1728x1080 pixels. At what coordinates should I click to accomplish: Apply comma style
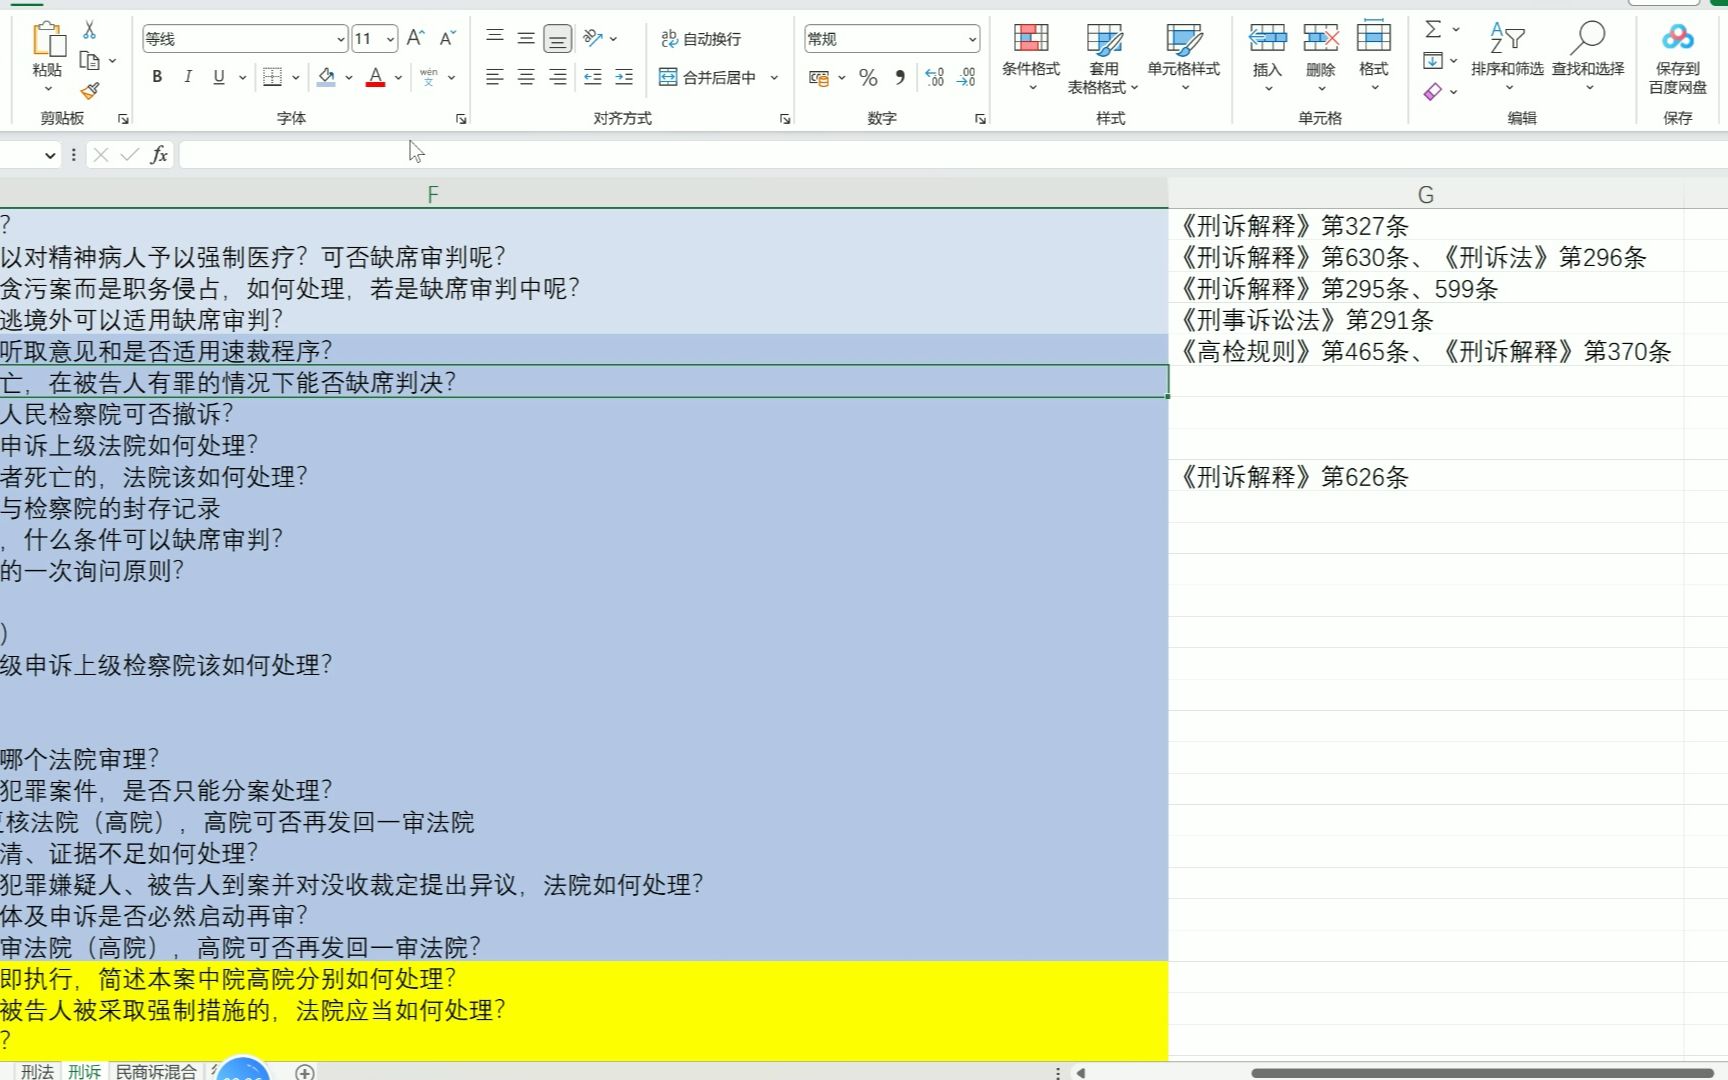click(900, 77)
